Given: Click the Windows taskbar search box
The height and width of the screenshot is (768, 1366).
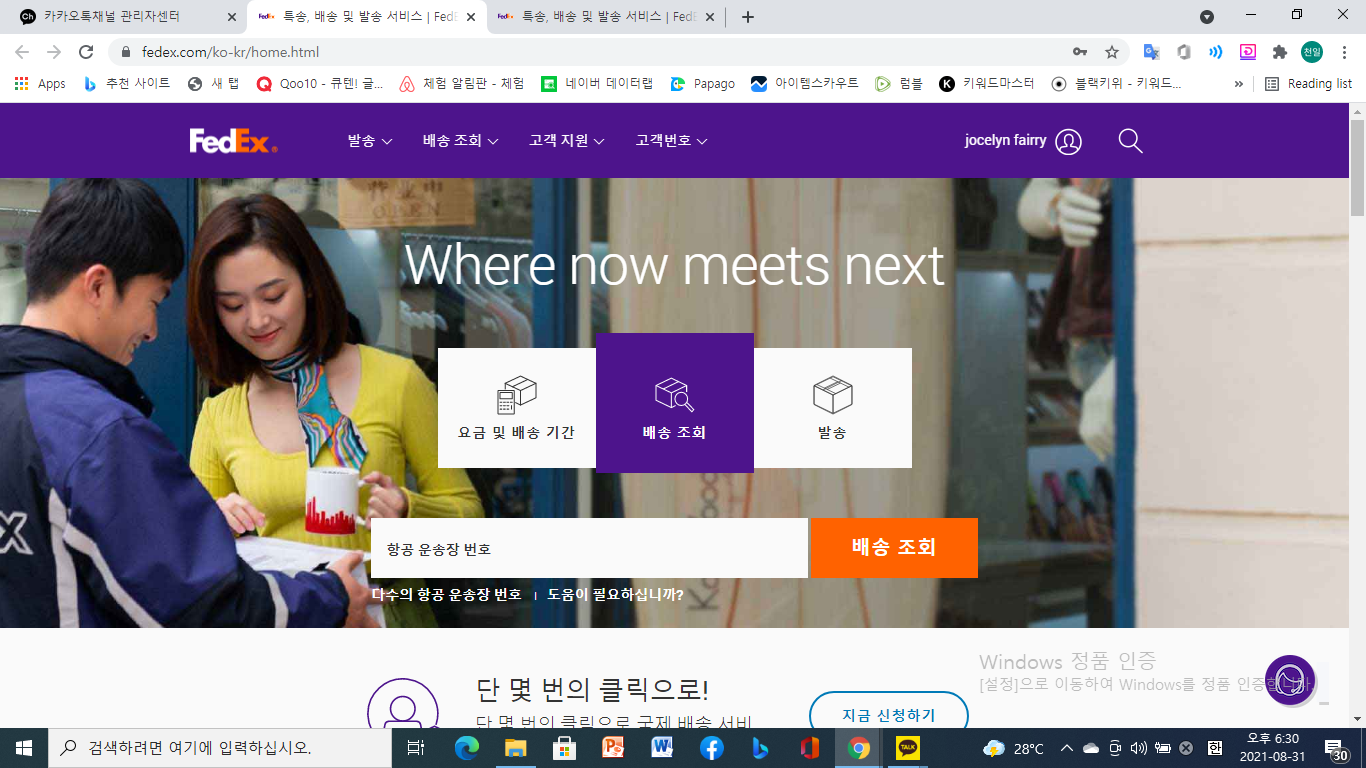Looking at the screenshot, I should coord(219,748).
